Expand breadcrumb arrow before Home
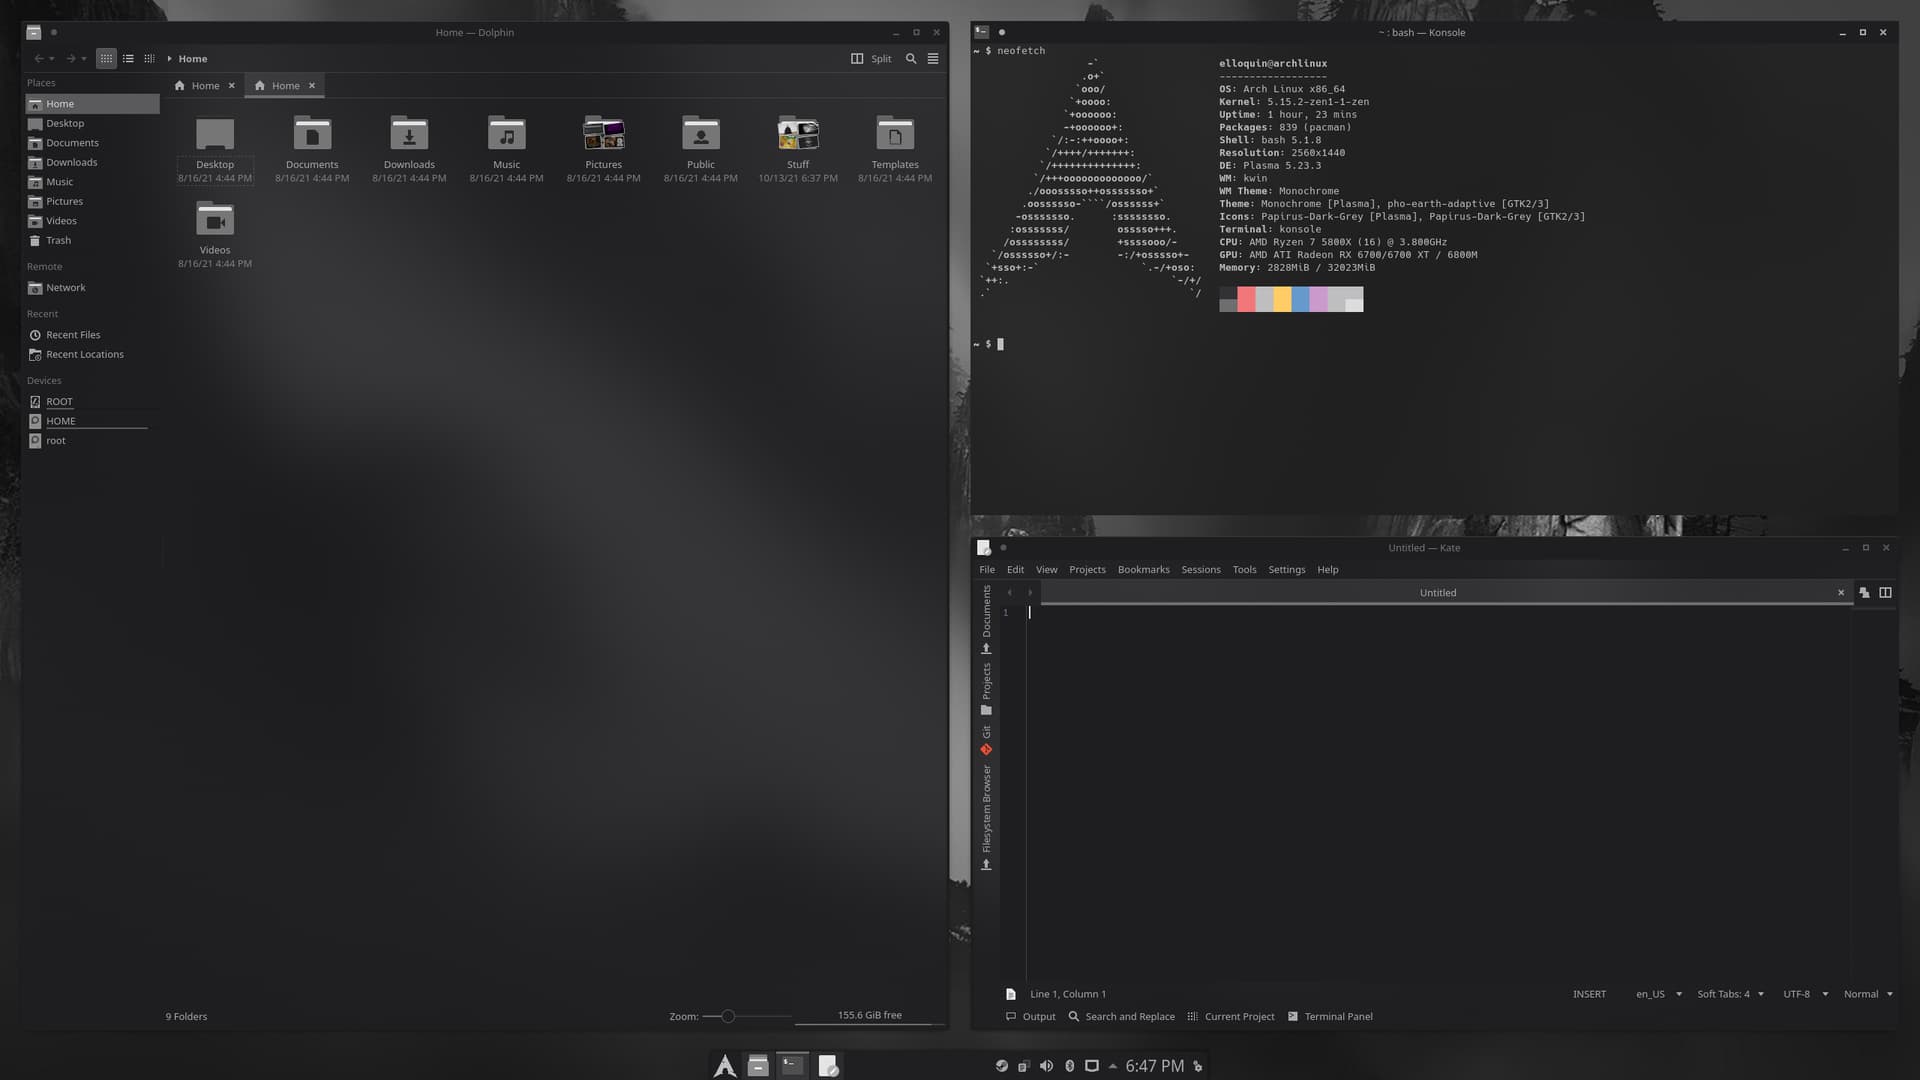The image size is (1920, 1080). click(170, 59)
